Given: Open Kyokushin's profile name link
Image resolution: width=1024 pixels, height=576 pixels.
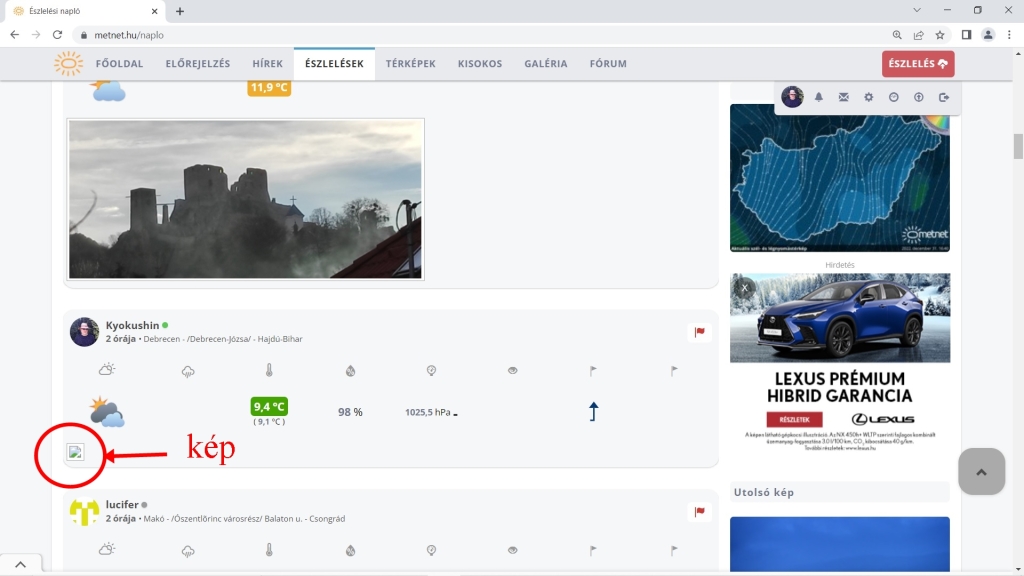Looking at the screenshot, I should [132, 325].
